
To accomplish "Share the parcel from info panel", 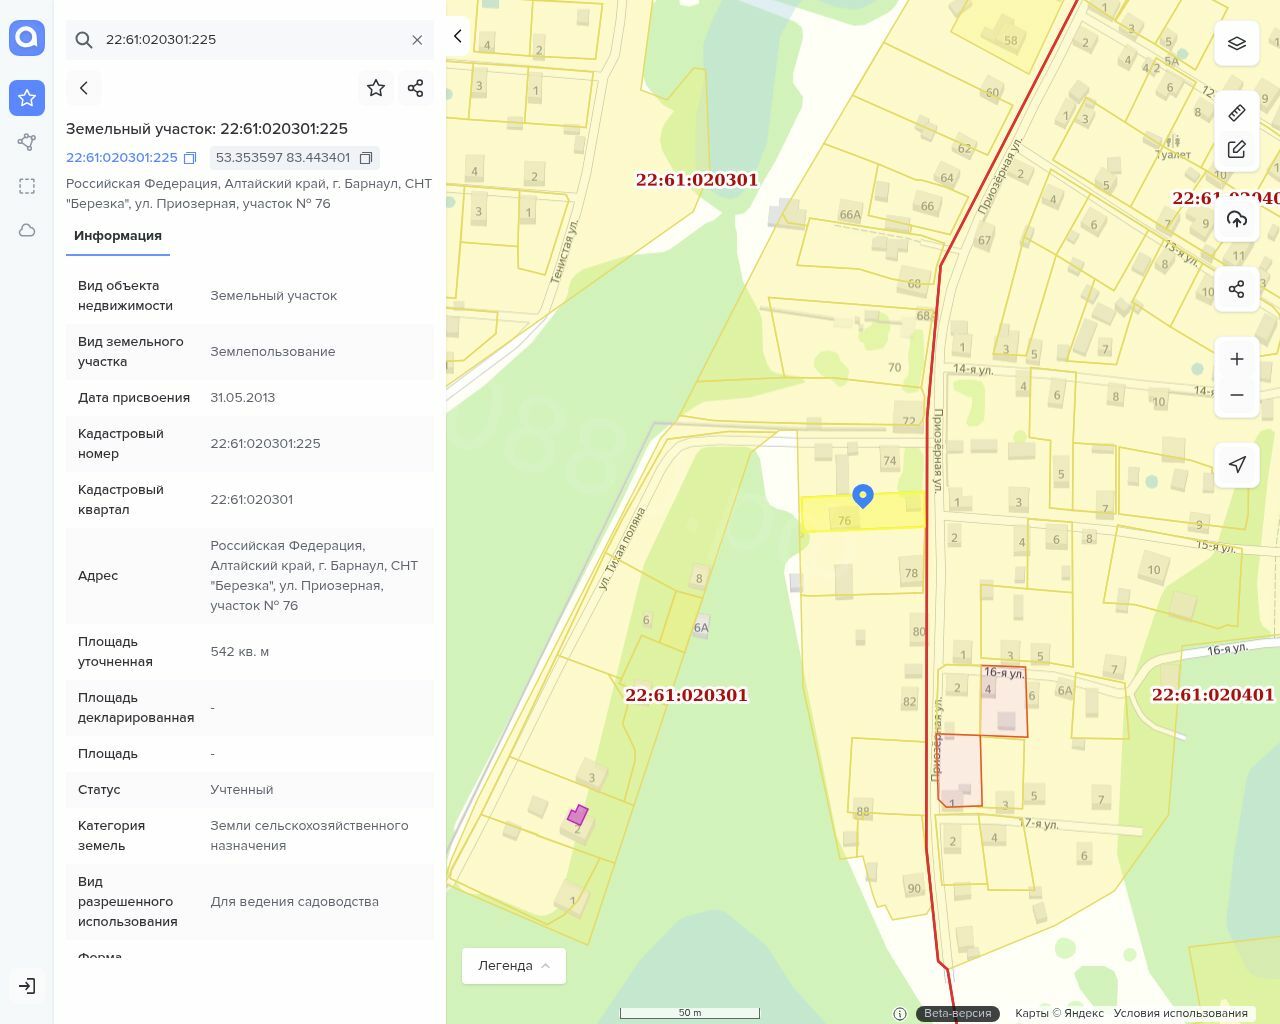I will pos(416,88).
